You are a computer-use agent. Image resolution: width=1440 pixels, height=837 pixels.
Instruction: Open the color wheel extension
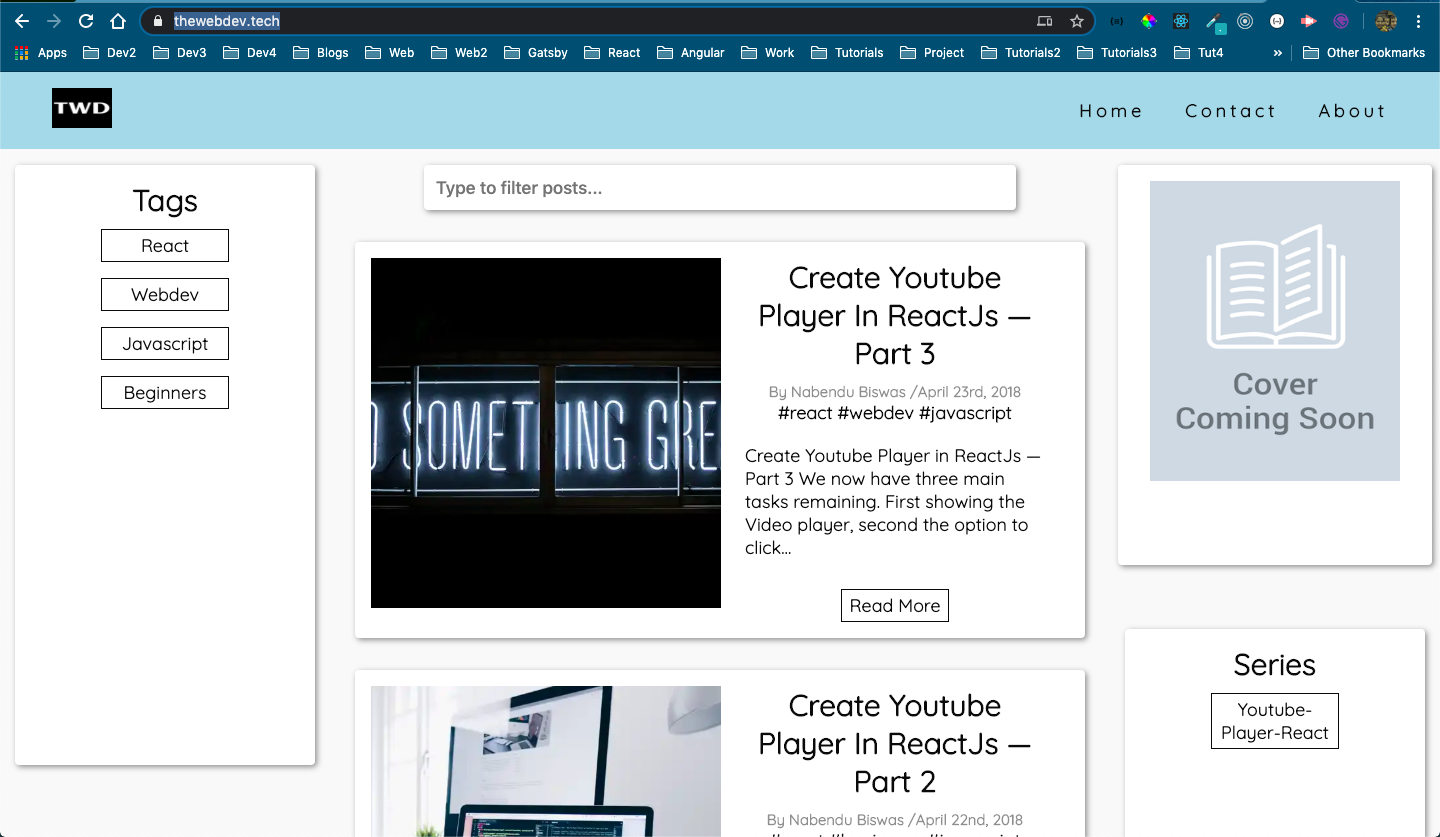pyautogui.click(x=1149, y=21)
